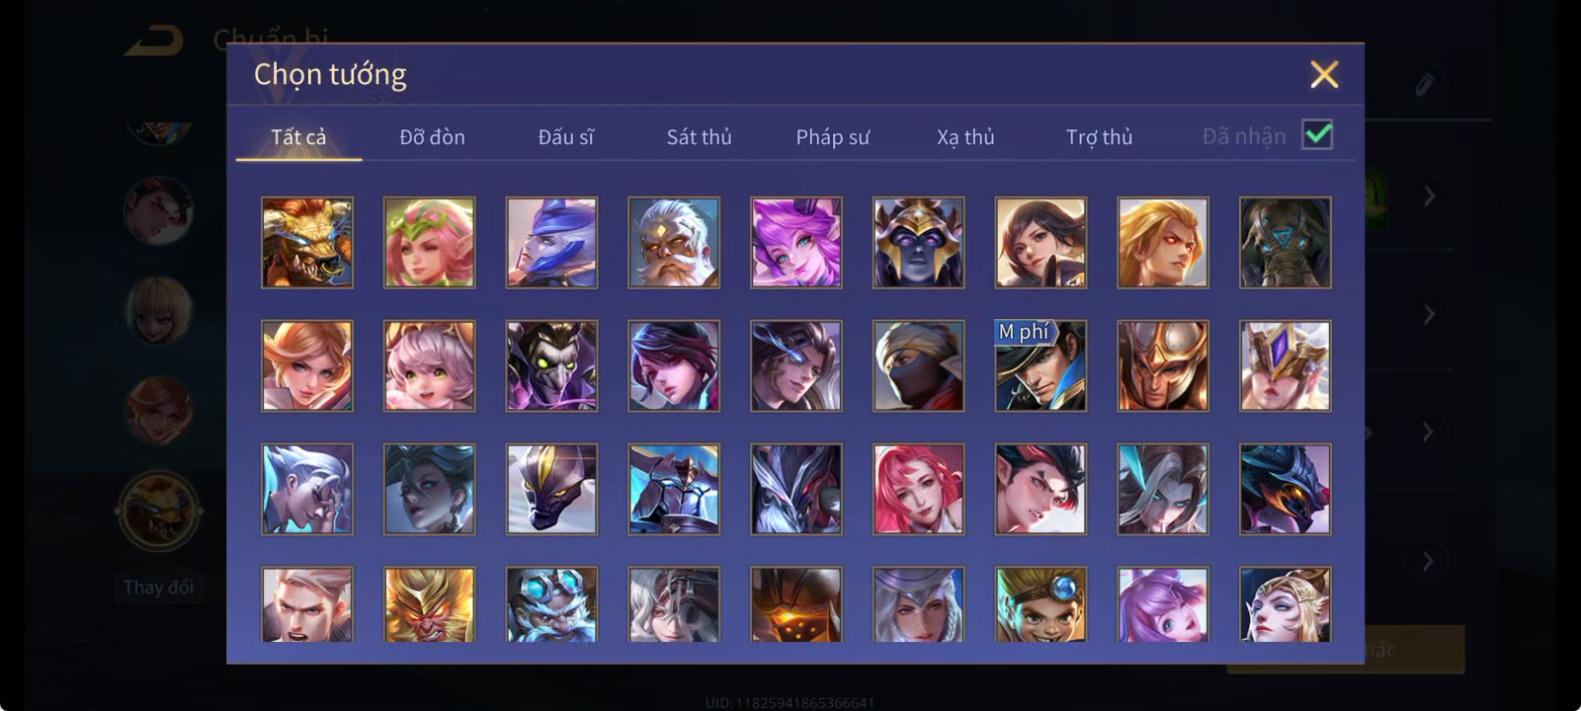Select the masked ninja hero portrait
The width and height of the screenshot is (1581, 711).
918,365
